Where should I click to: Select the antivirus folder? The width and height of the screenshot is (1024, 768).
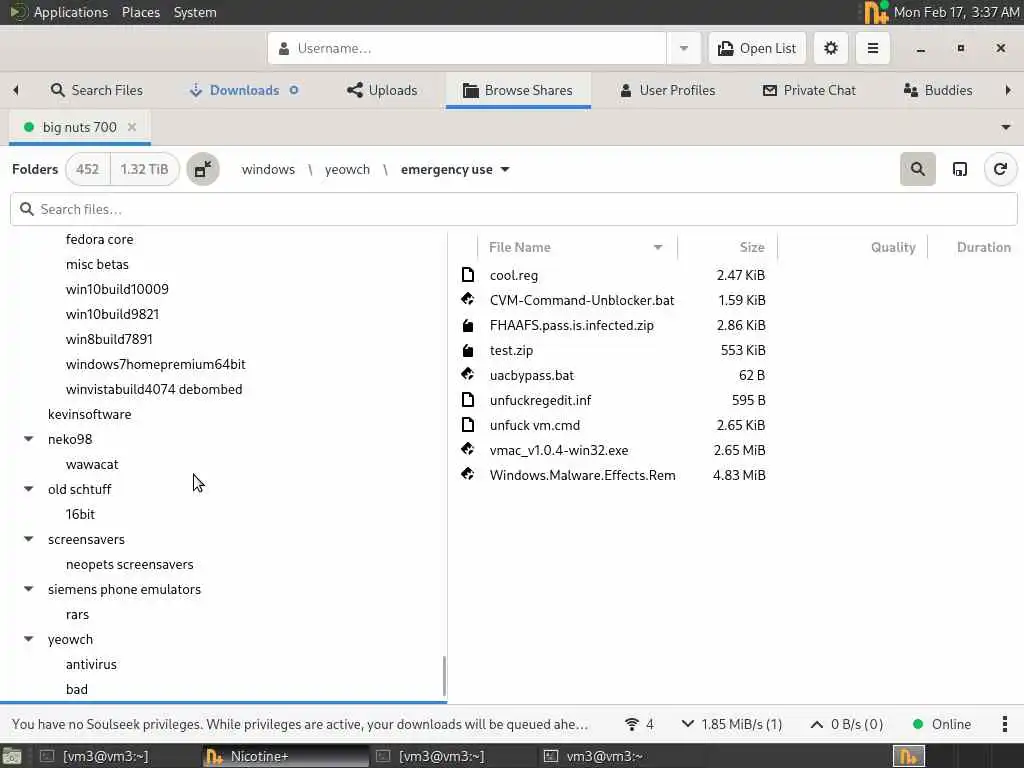tap(91, 664)
